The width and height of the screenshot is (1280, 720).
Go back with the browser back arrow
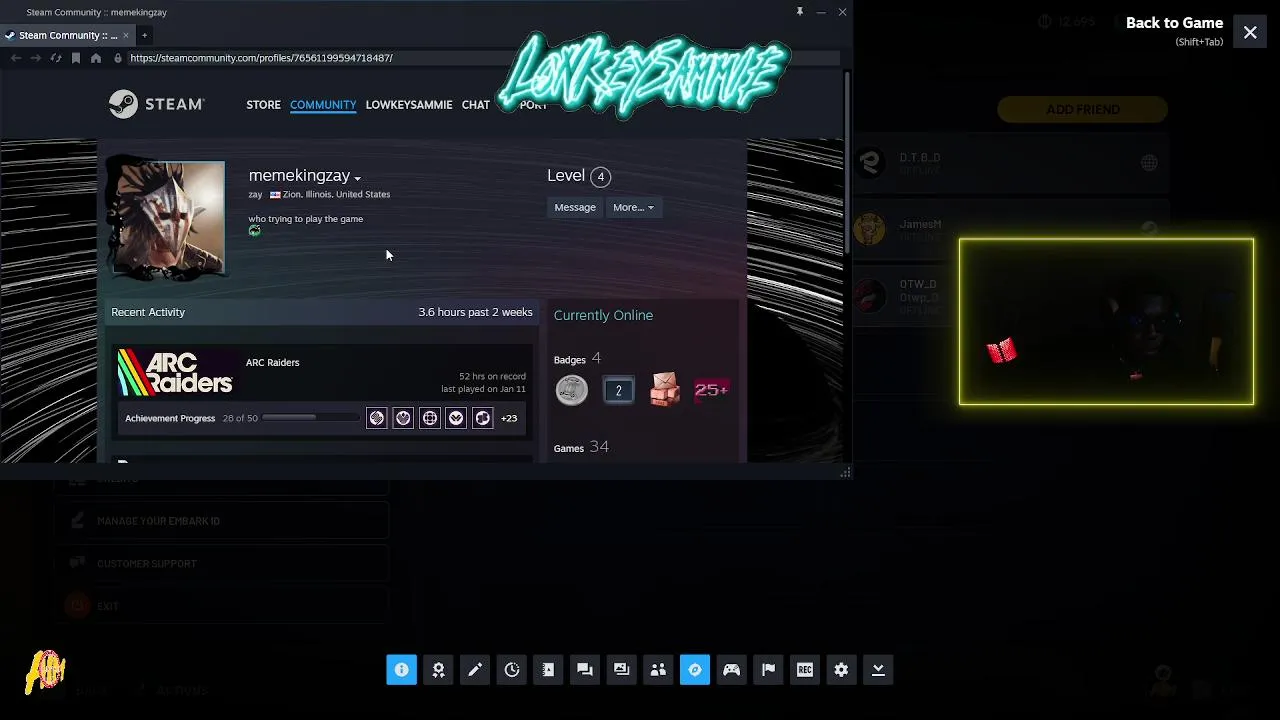[x=16, y=58]
